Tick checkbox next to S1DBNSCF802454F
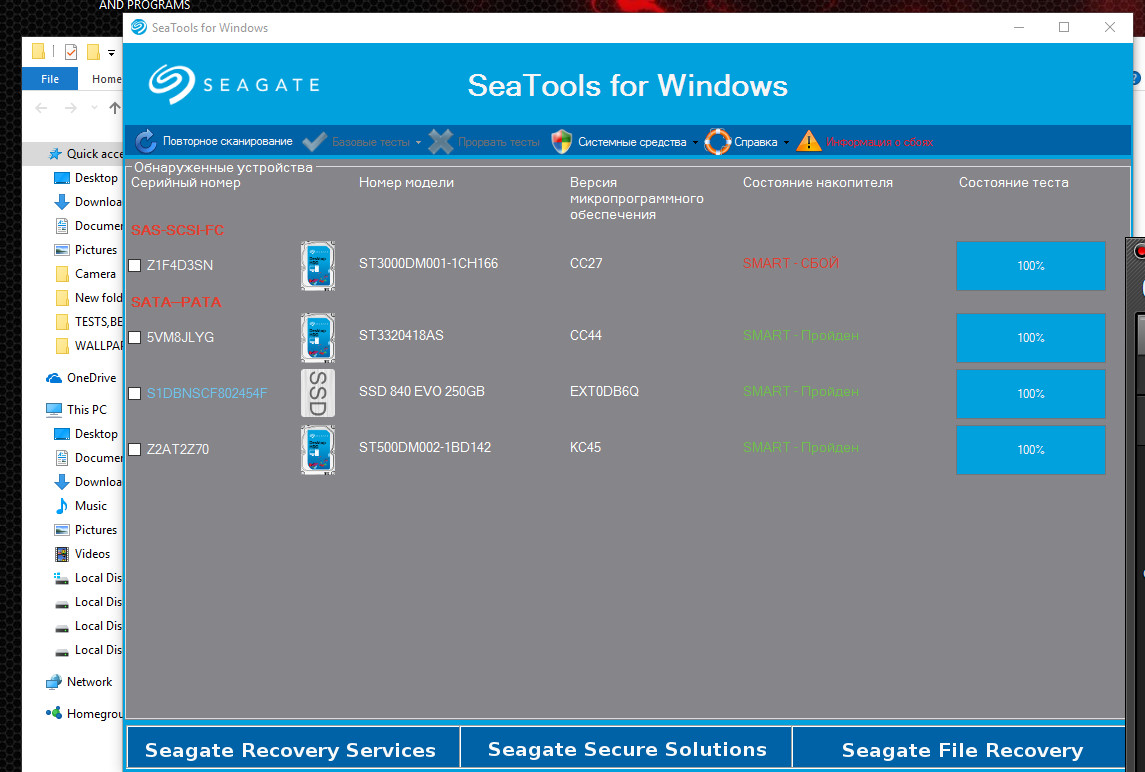Image resolution: width=1145 pixels, height=772 pixels. (134, 394)
